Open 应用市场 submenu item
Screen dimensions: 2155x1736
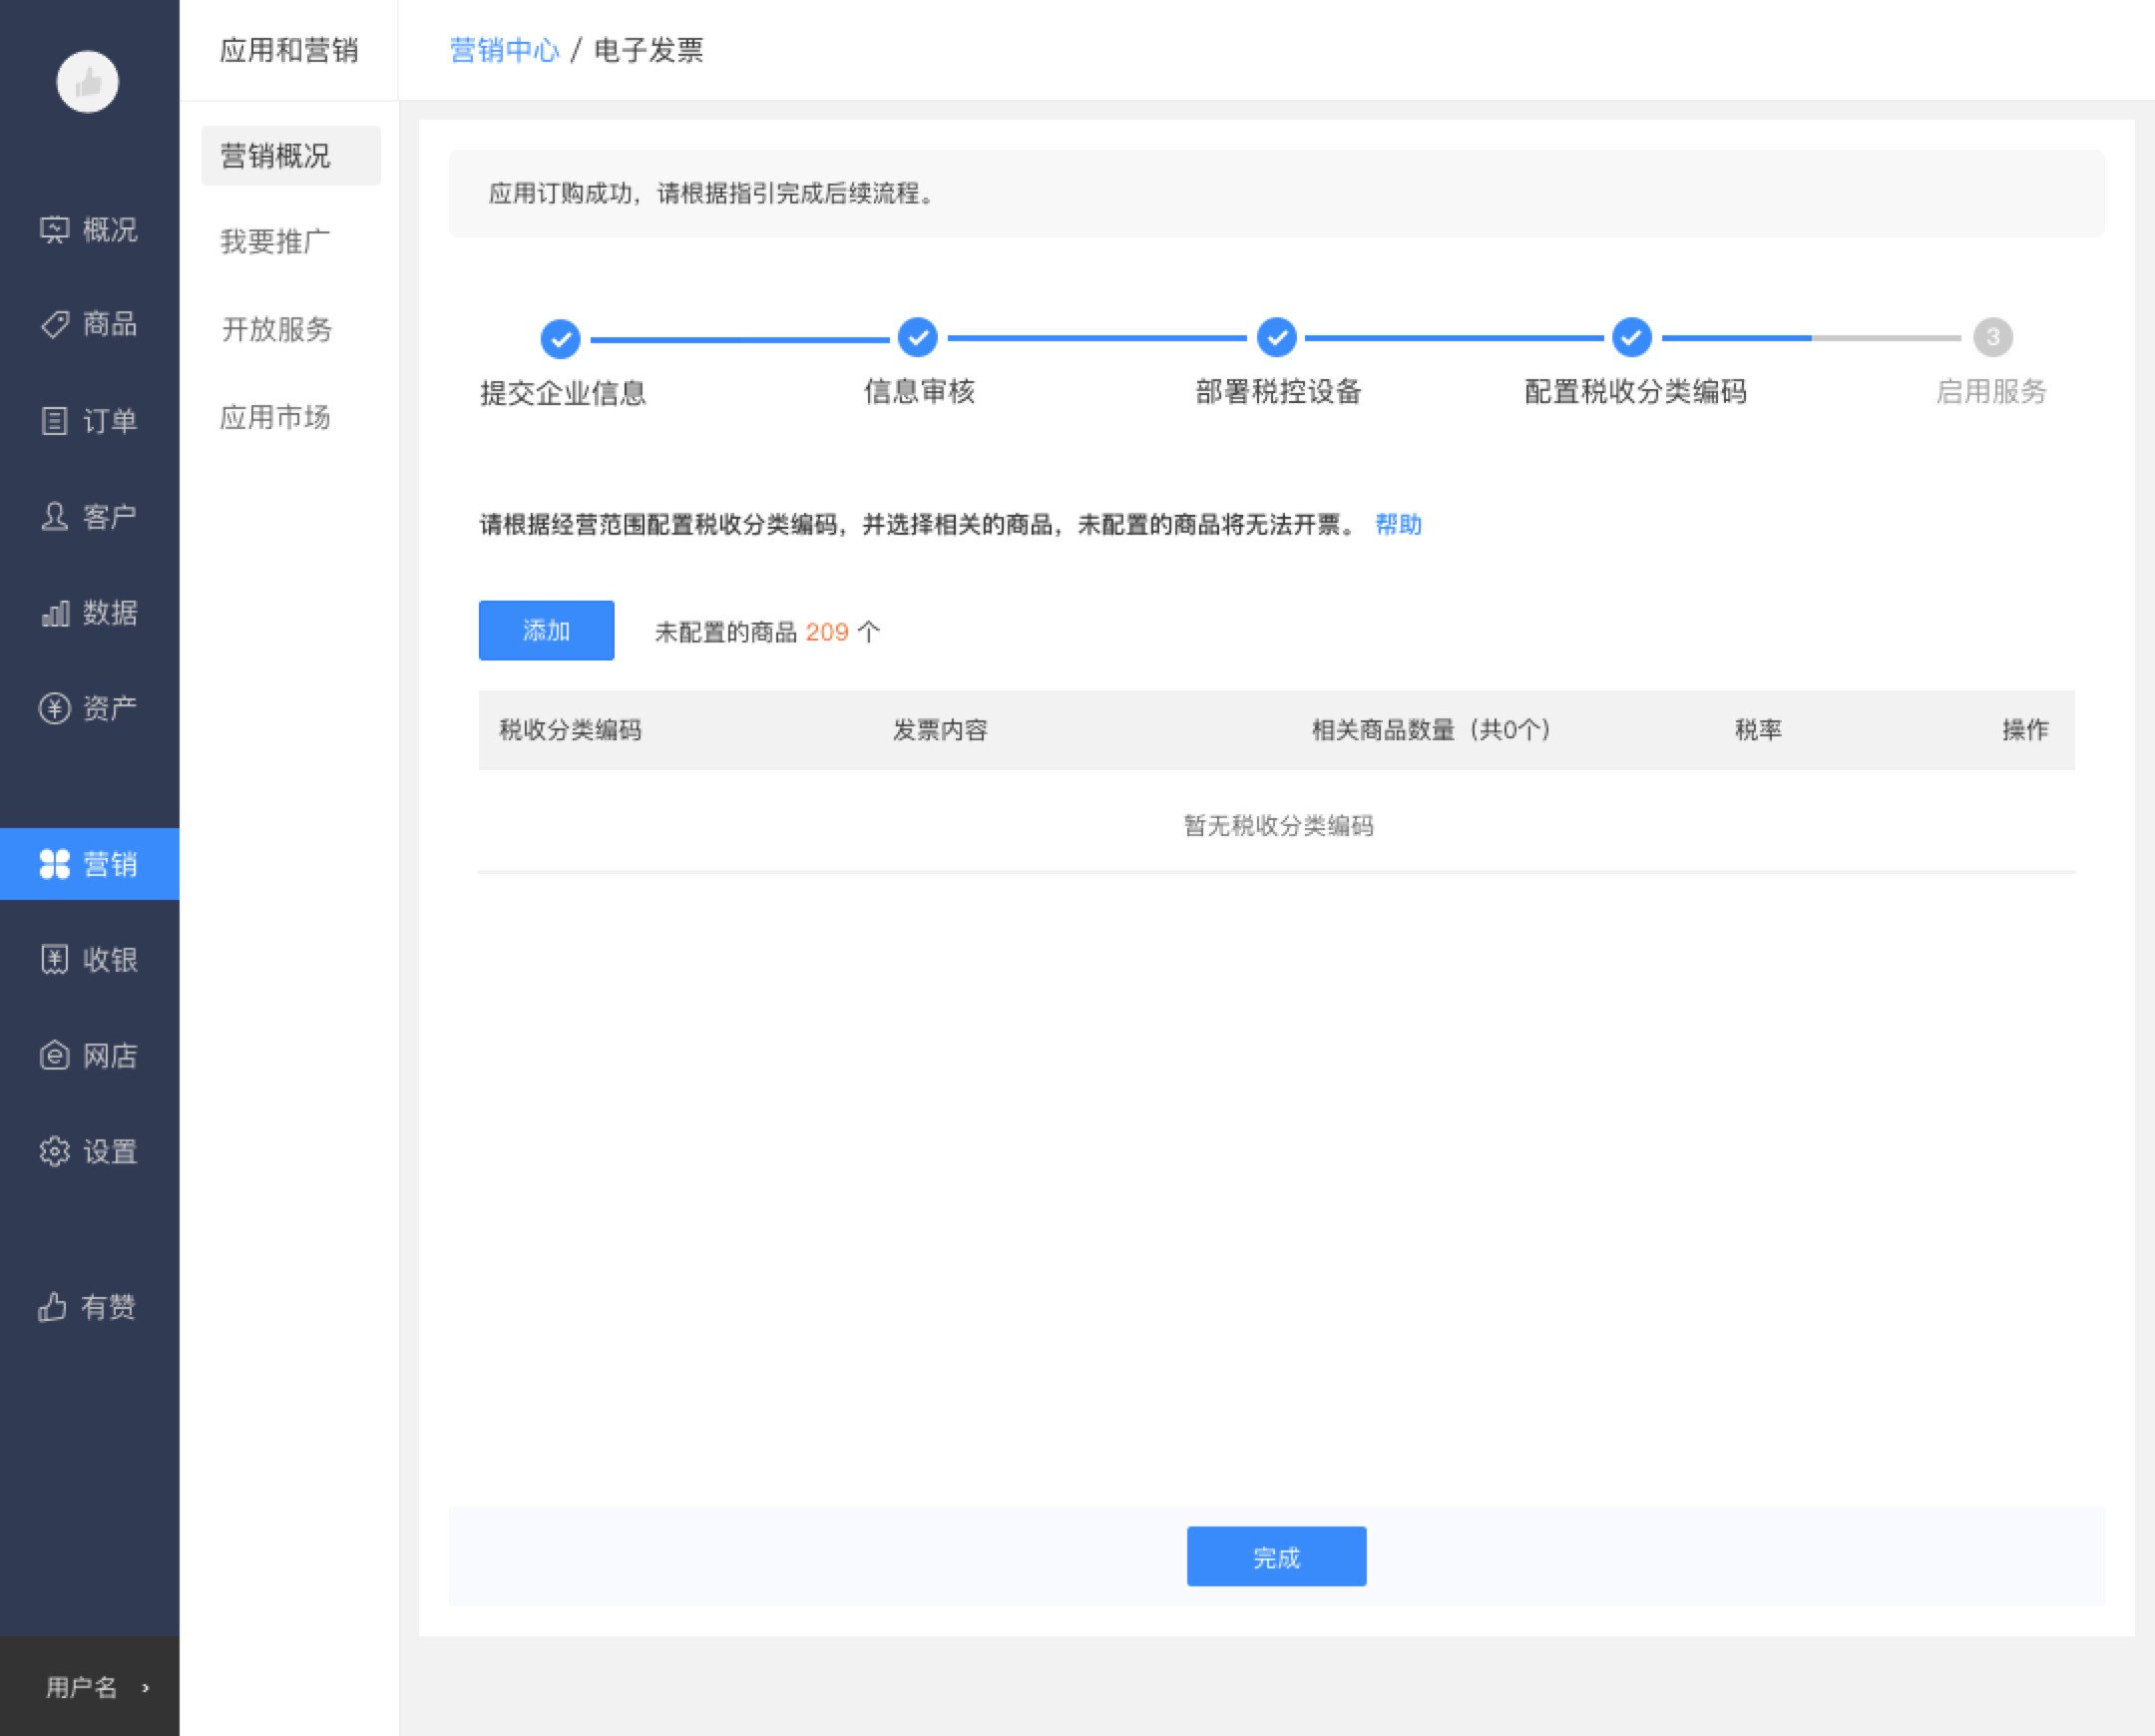(275, 417)
